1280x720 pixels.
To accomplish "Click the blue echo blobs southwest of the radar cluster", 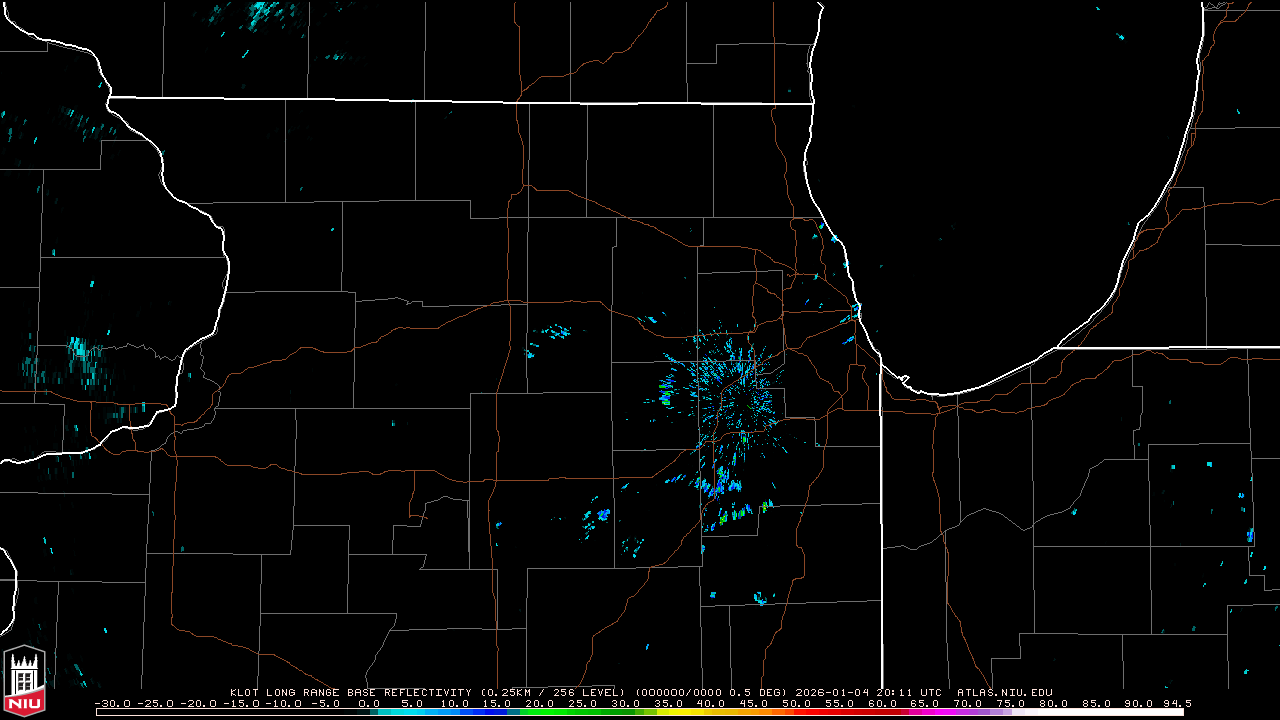I will 602,515.
